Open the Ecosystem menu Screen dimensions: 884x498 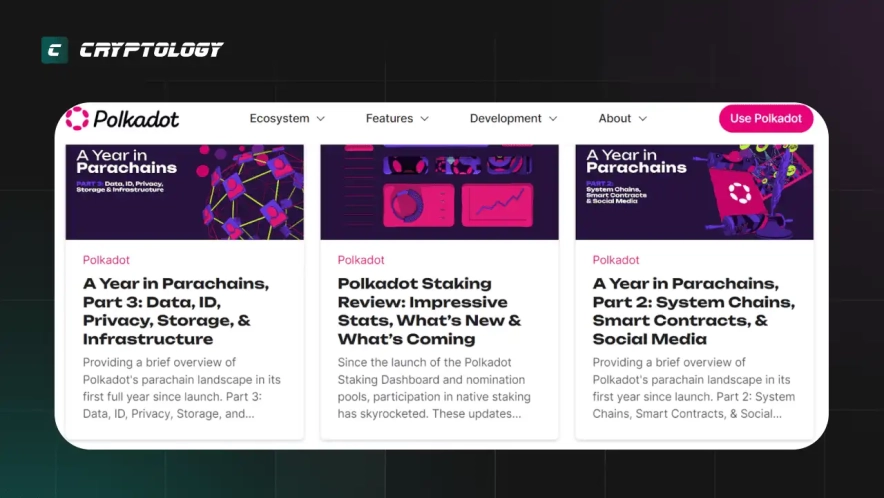[x=279, y=118]
